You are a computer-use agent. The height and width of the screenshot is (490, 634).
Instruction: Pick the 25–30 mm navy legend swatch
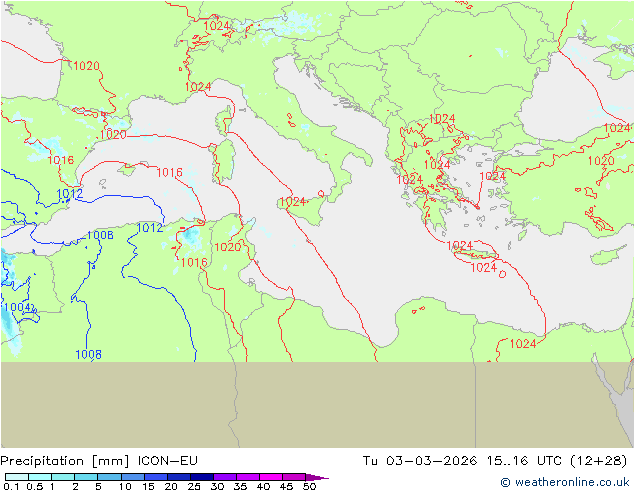point(202,477)
